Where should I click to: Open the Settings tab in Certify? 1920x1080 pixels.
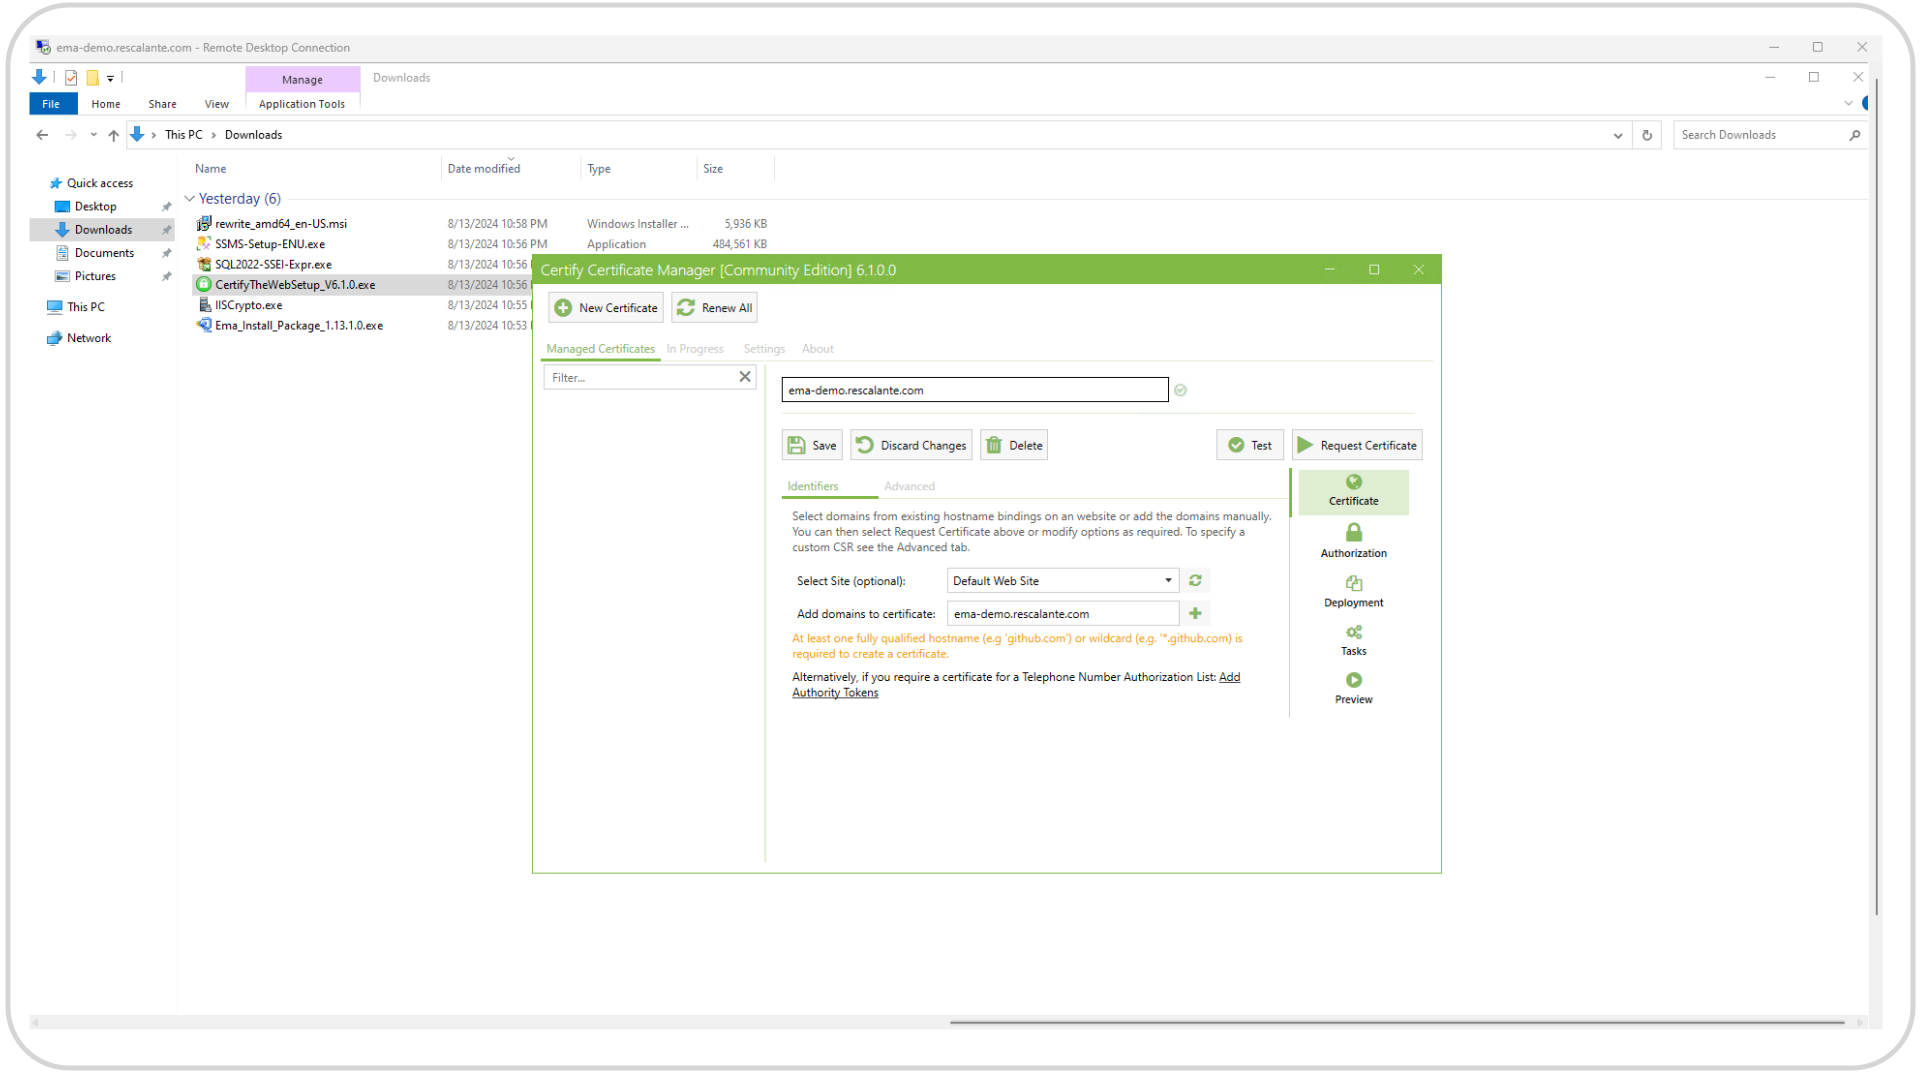pos(764,349)
